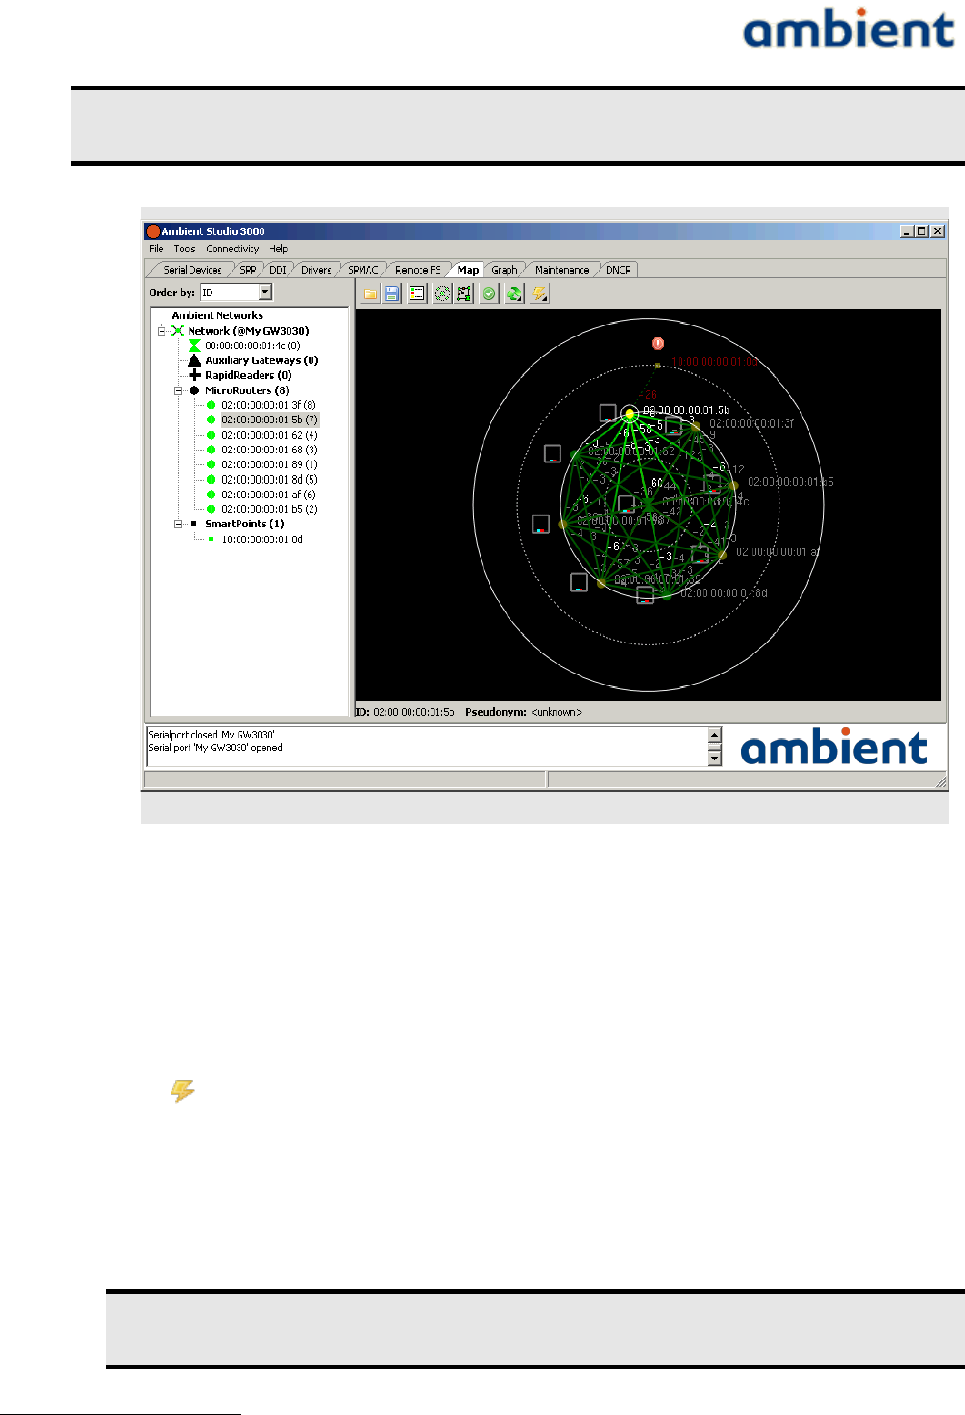Image resolution: width=965 pixels, height=1415 pixels.
Task: Select MicroRouter 02:00:00:00:01:8d (5) in tree
Action: pyautogui.click(x=269, y=480)
